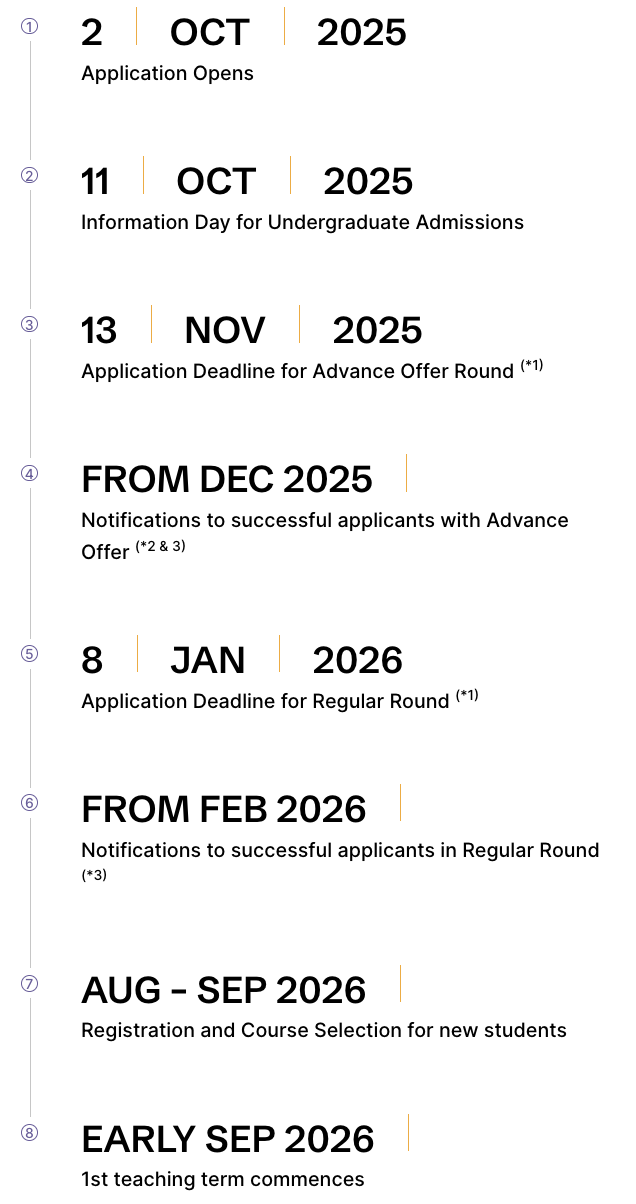Select the Application Opens text
636x1204 pixels.
pos(167,74)
